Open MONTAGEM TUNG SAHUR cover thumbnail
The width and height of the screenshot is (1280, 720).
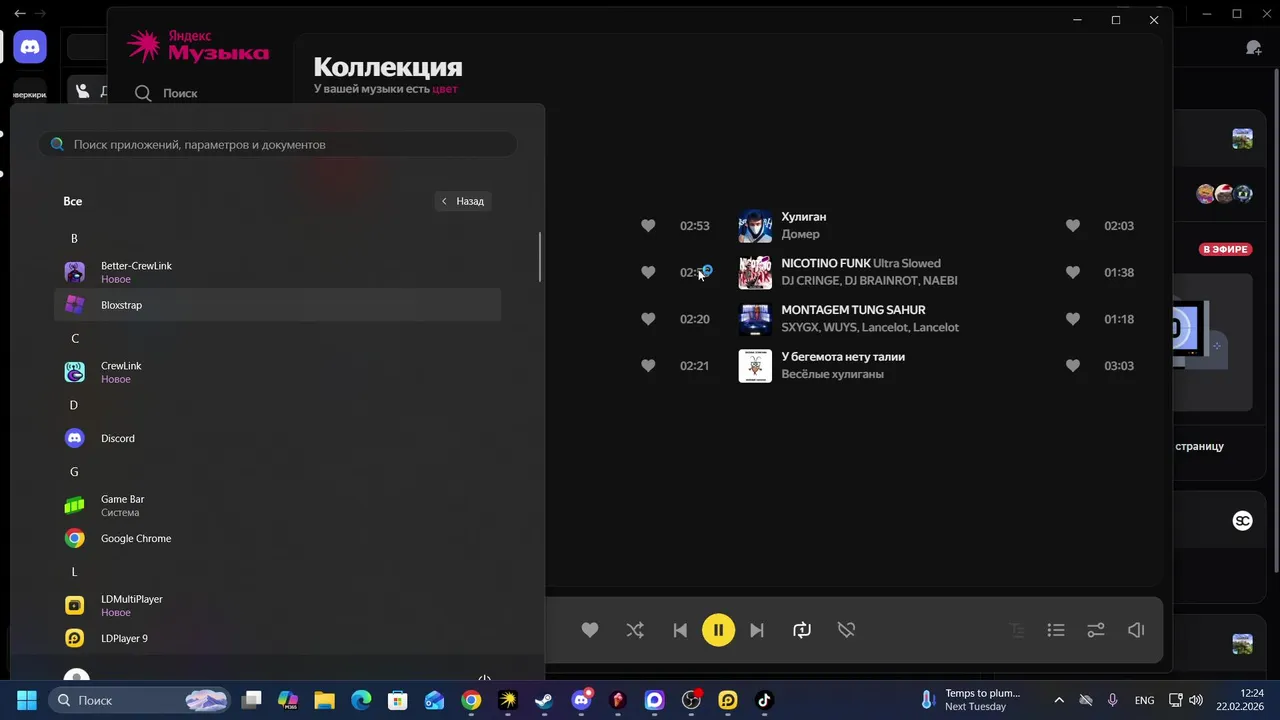click(x=755, y=319)
